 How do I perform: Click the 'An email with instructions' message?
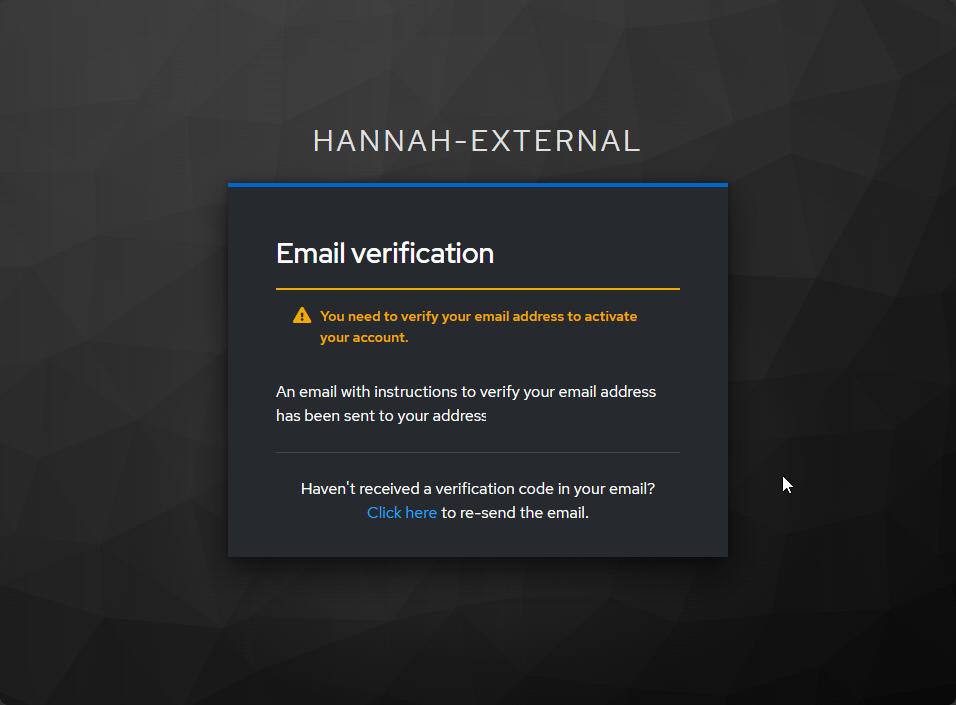coord(466,404)
